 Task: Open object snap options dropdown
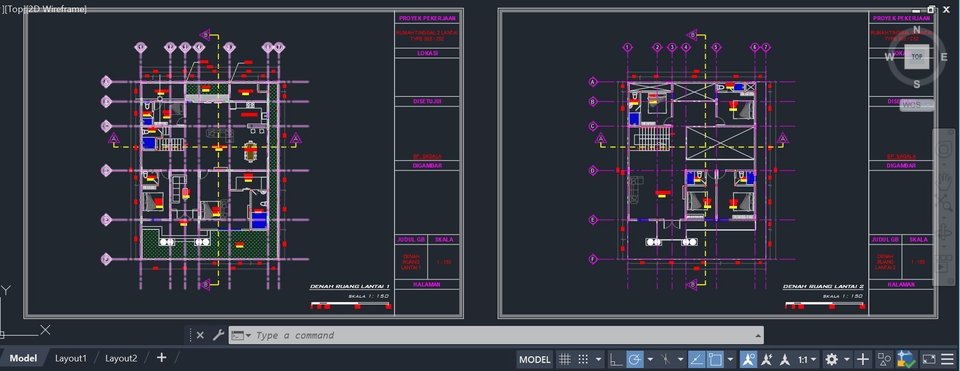coord(730,359)
